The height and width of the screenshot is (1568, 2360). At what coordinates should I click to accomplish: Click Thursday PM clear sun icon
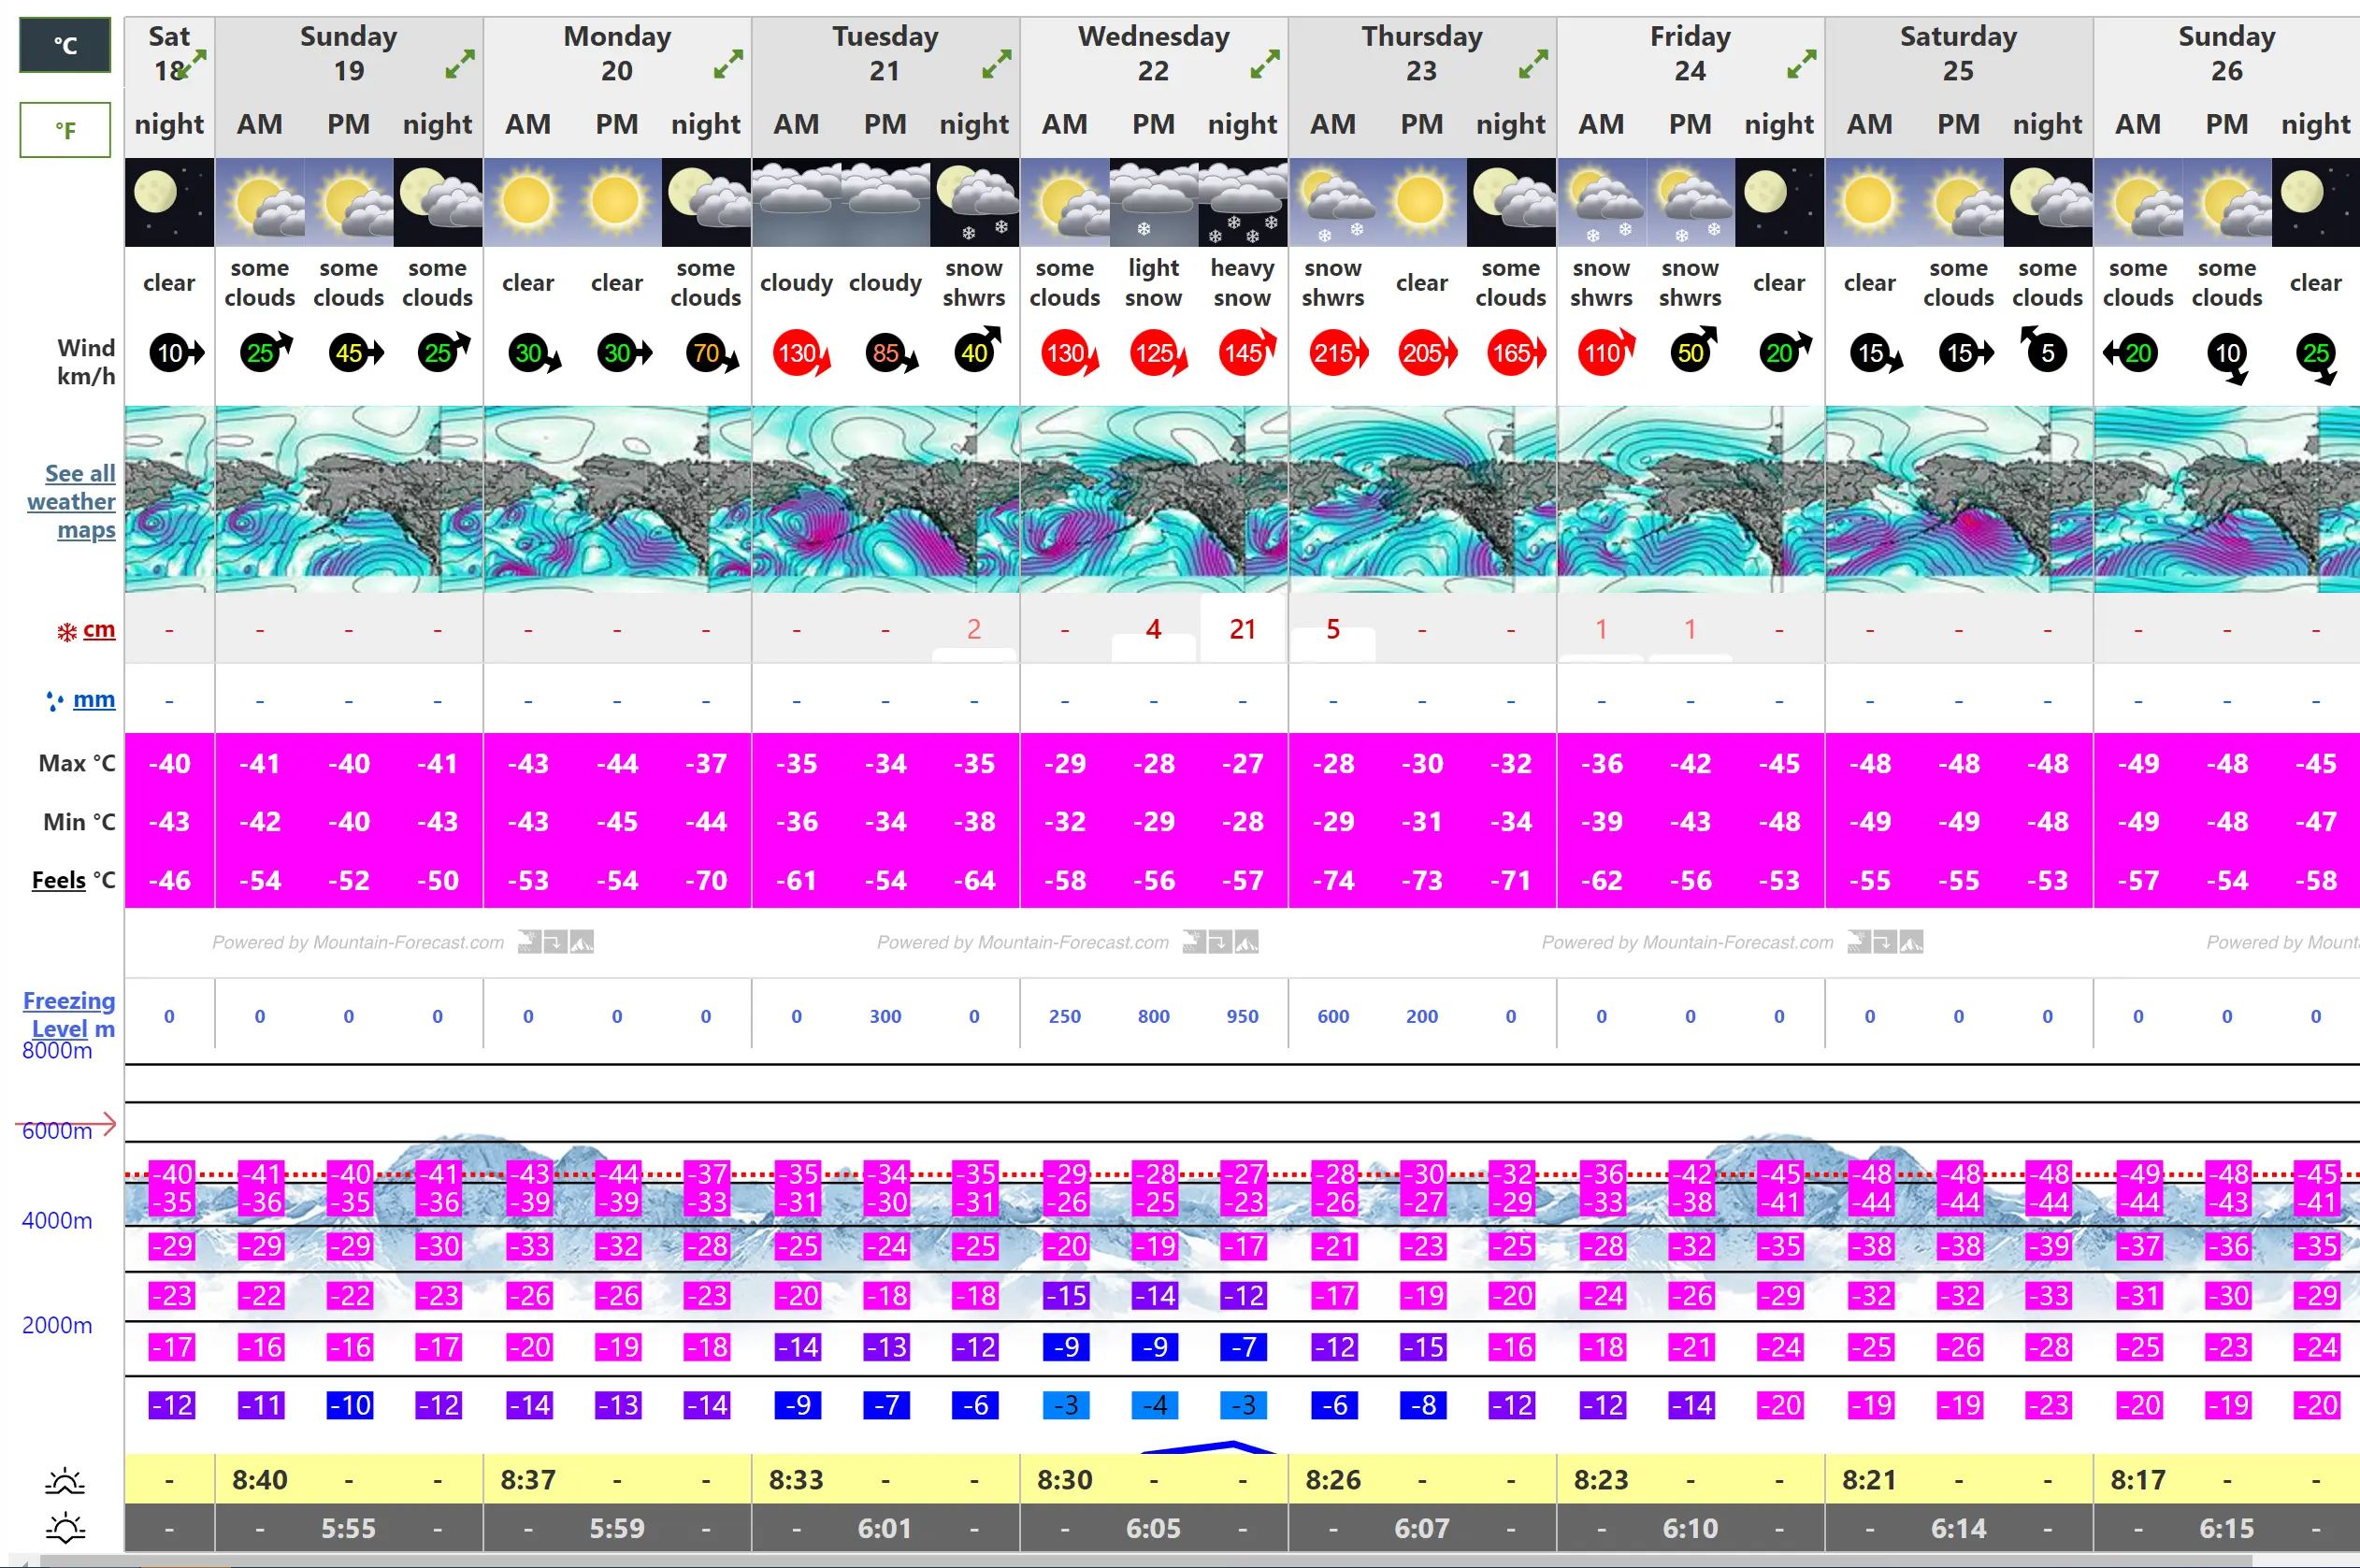click(1421, 202)
